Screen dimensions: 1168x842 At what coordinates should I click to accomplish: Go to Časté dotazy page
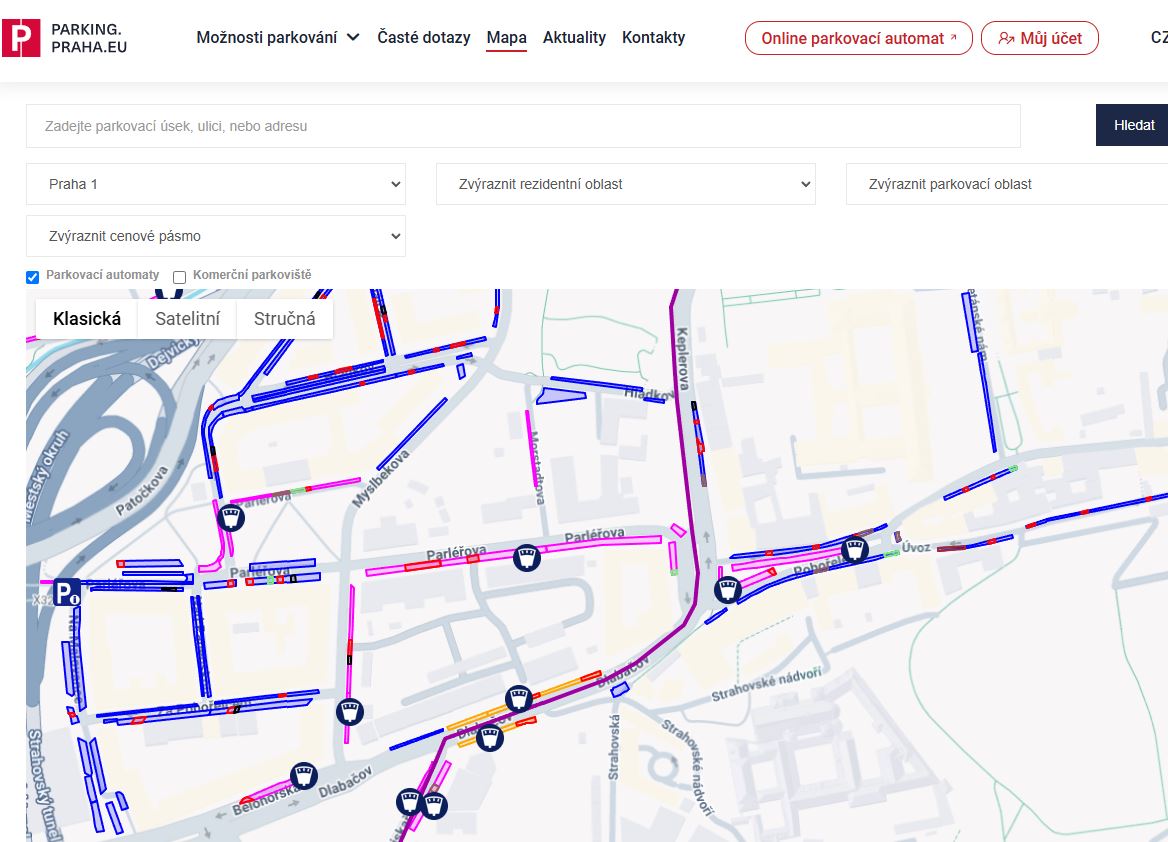[423, 38]
